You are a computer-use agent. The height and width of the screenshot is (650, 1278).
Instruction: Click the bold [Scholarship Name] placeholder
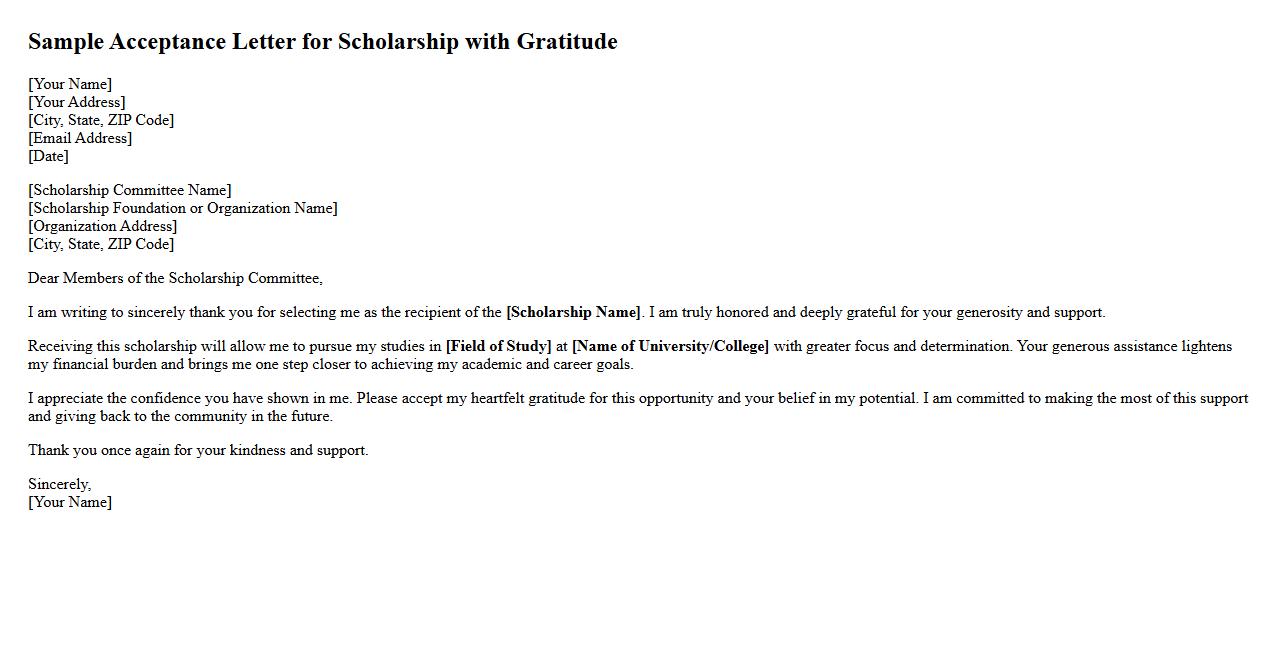coord(573,312)
